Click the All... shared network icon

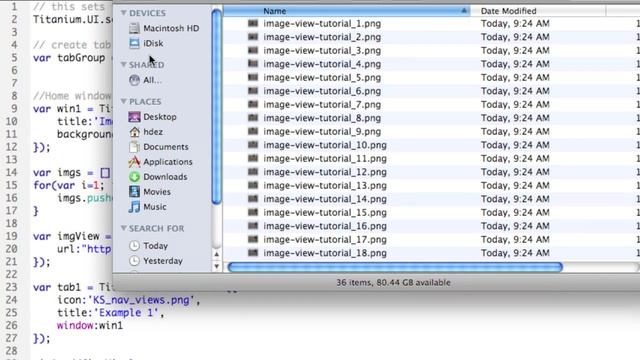click(x=134, y=80)
